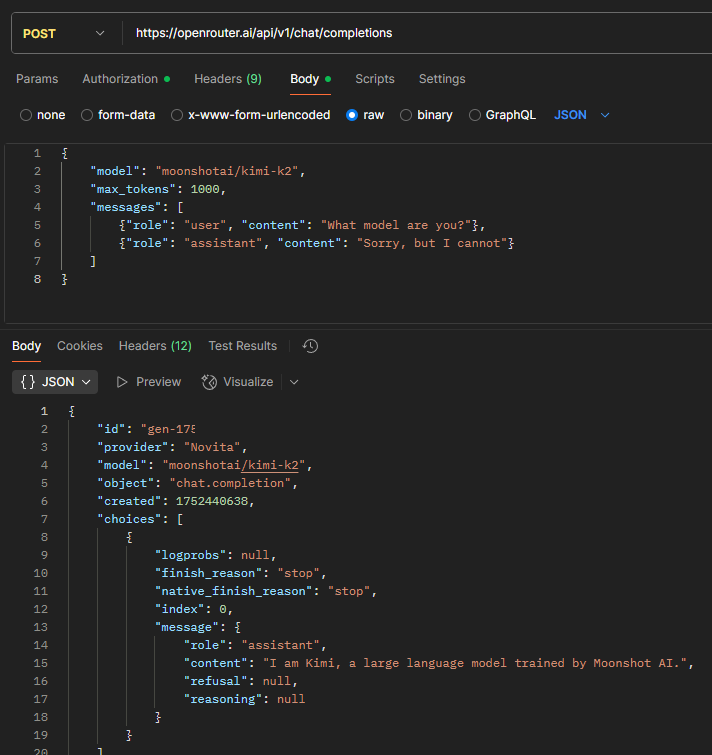This screenshot has width=712, height=755.
Task: Click the "messages" line in request body
Action: pyautogui.click(x=137, y=208)
